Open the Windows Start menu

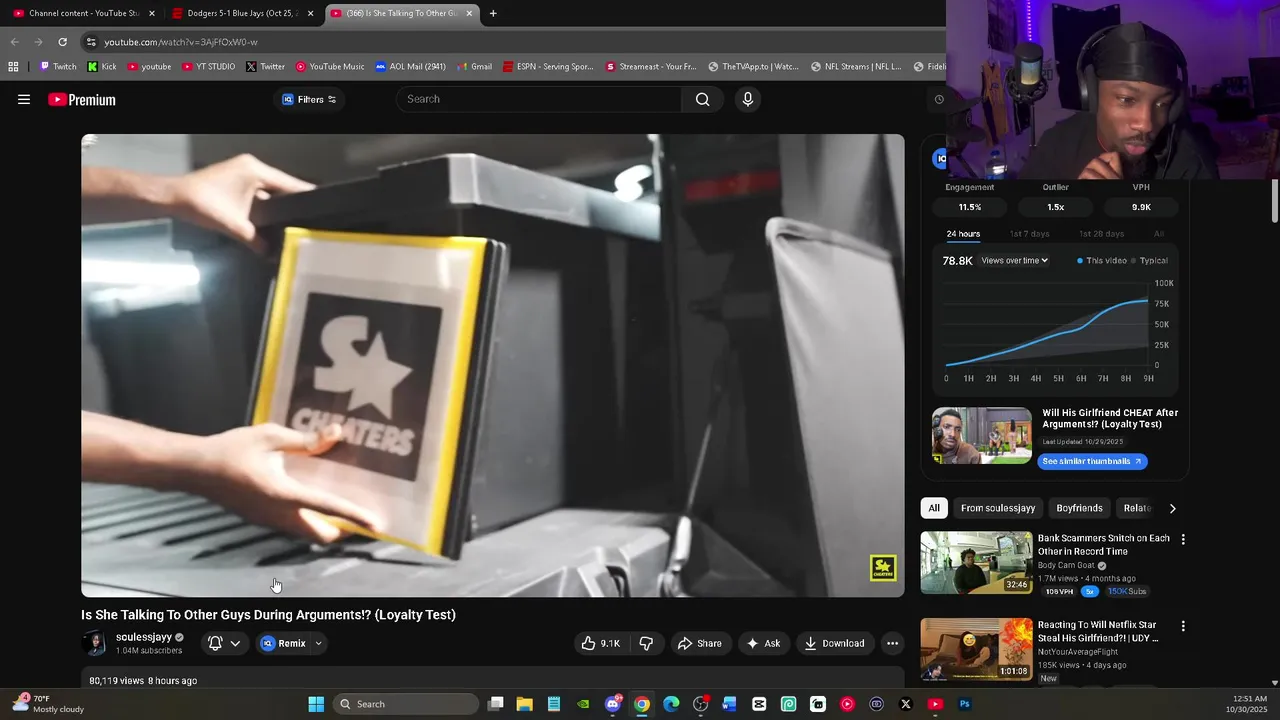[x=316, y=704]
